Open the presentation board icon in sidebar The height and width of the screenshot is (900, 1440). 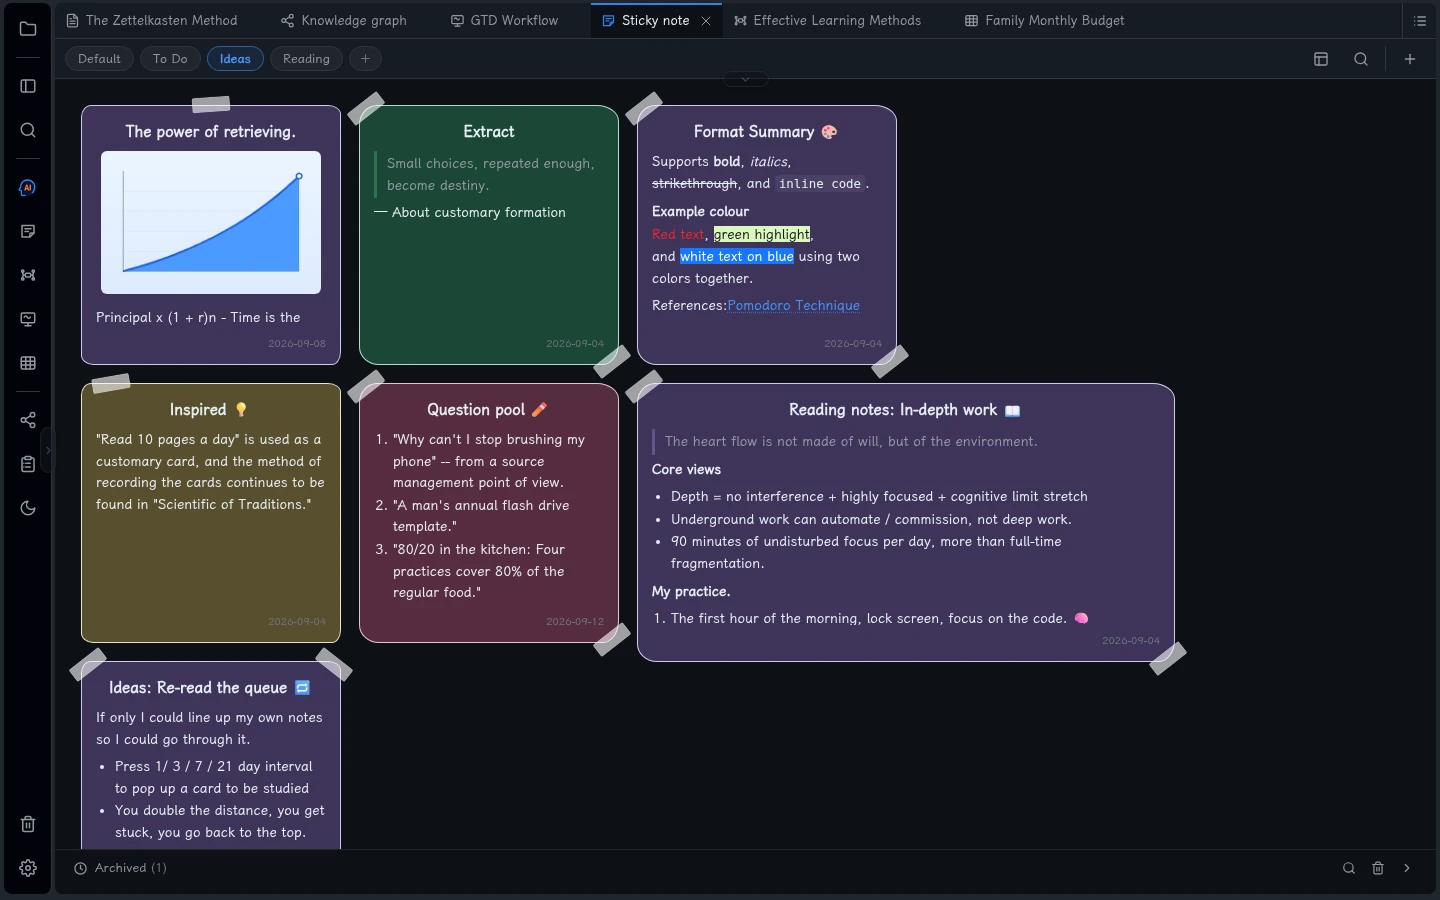pyautogui.click(x=28, y=319)
